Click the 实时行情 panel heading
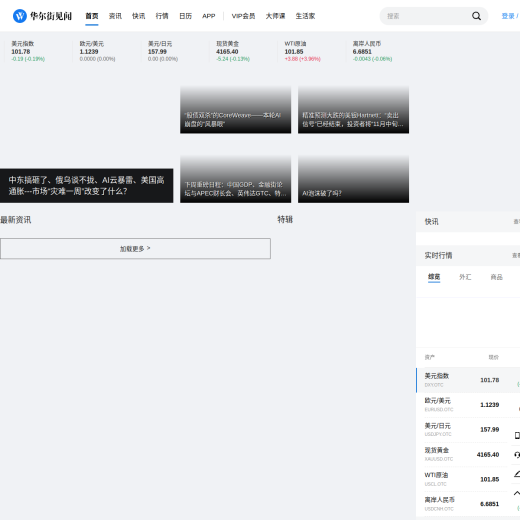520x520 pixels. (x=438, y=256)
